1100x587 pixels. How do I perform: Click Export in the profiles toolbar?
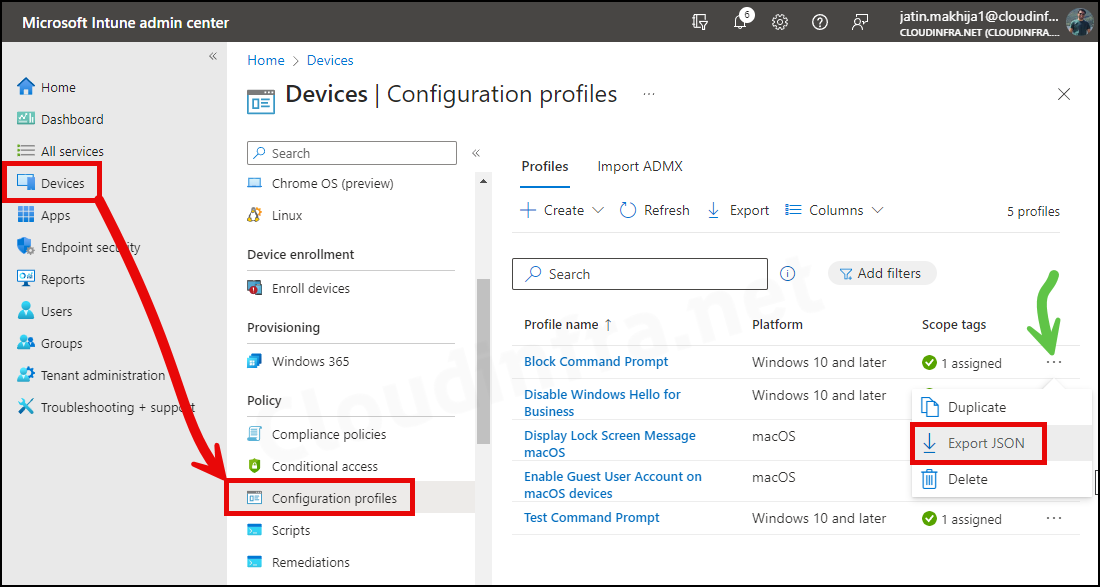(738, 210)
